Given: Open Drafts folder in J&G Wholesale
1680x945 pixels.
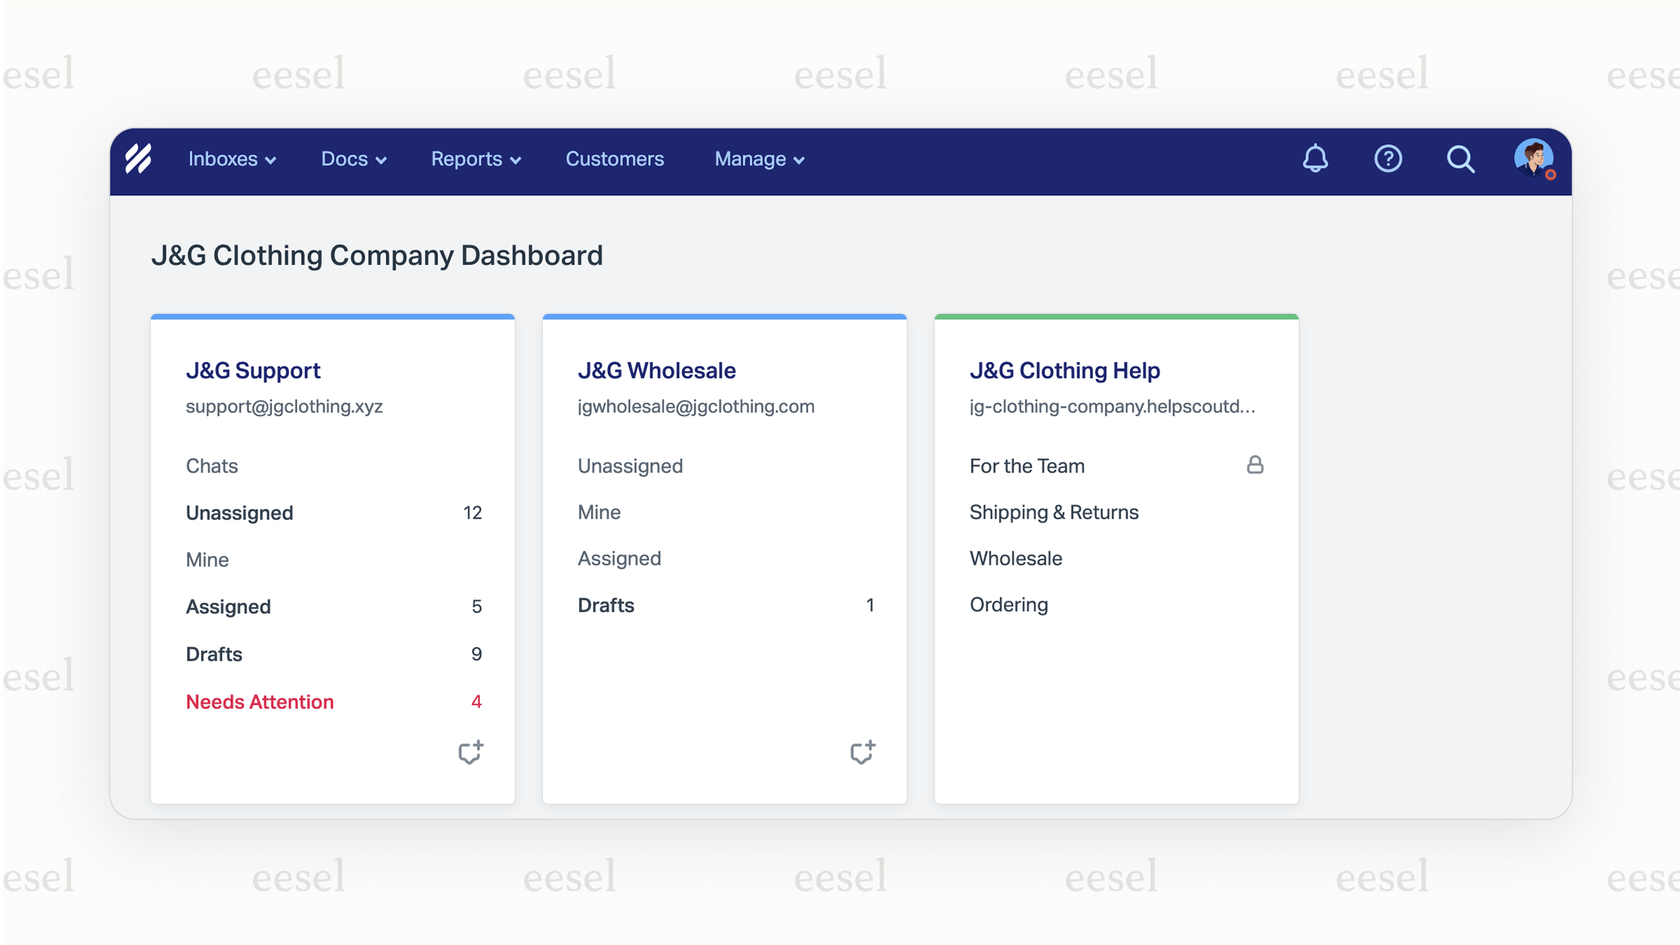Looking at the screenshot, I should (x=606, y=605).
